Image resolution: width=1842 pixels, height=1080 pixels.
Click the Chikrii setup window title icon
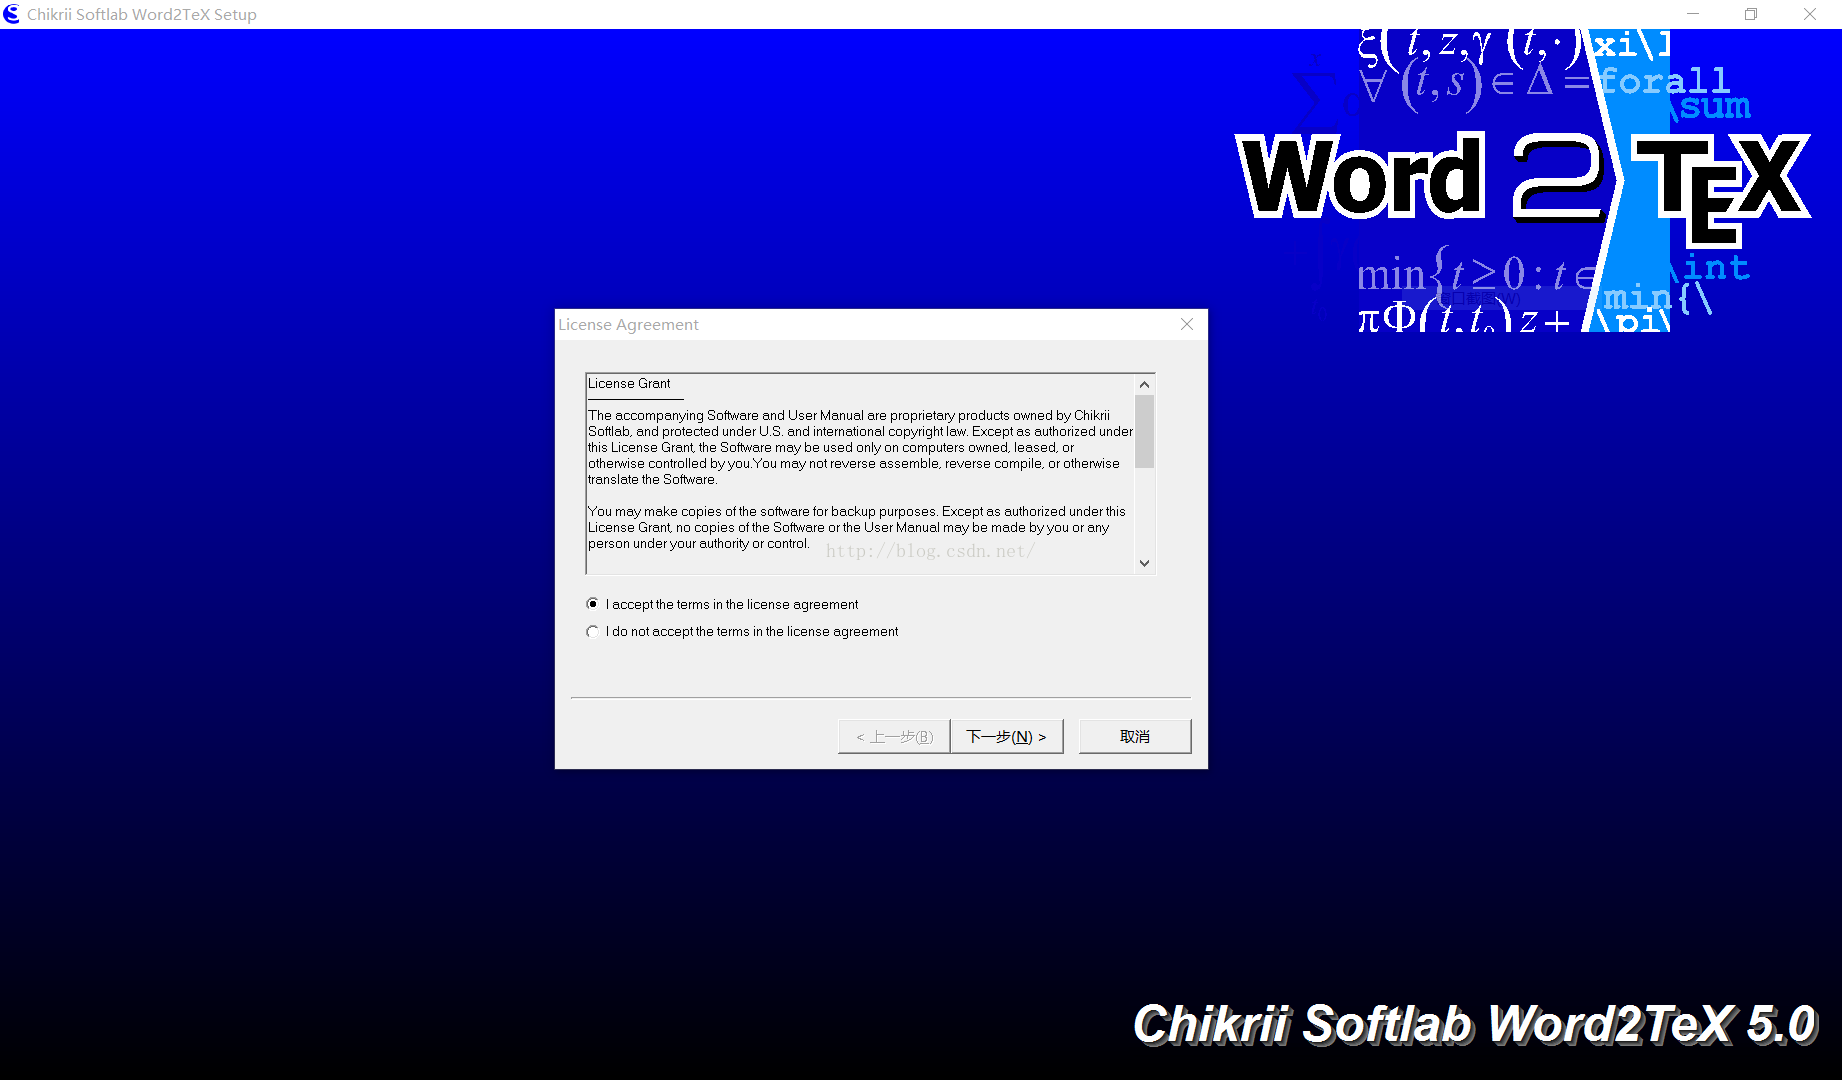[12, 14]
